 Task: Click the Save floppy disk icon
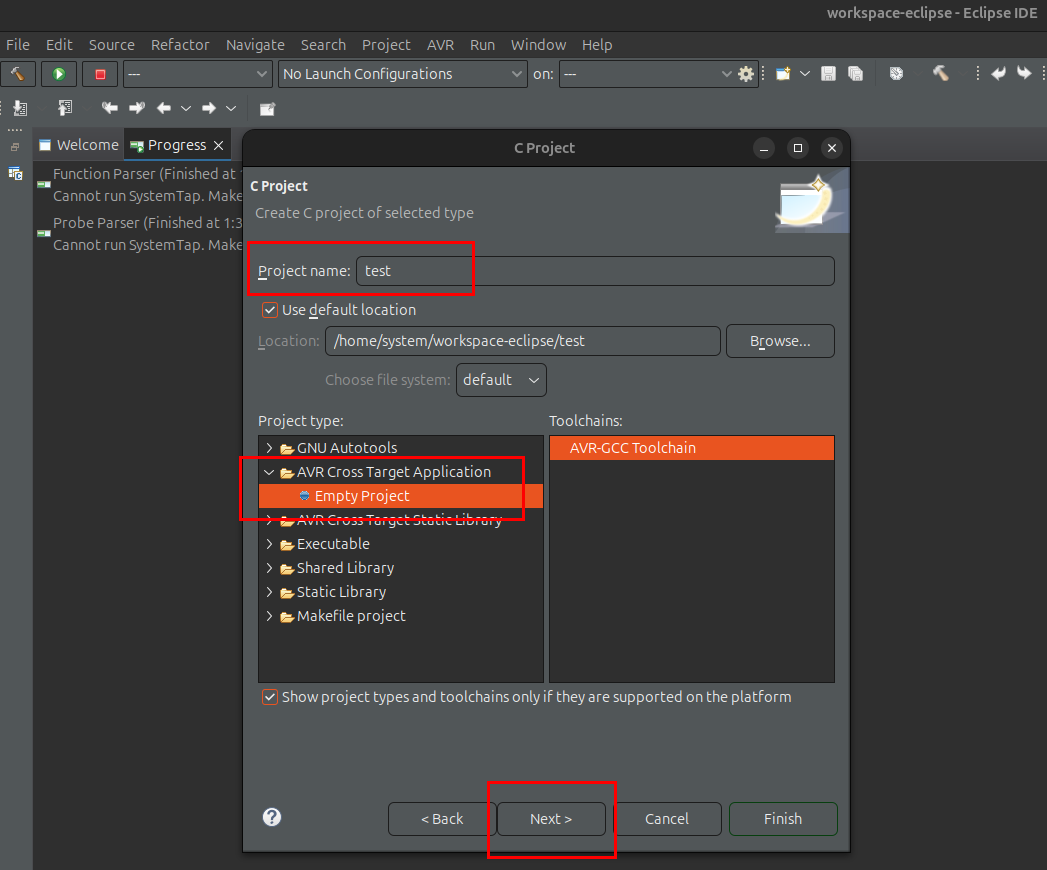[828, 73]
